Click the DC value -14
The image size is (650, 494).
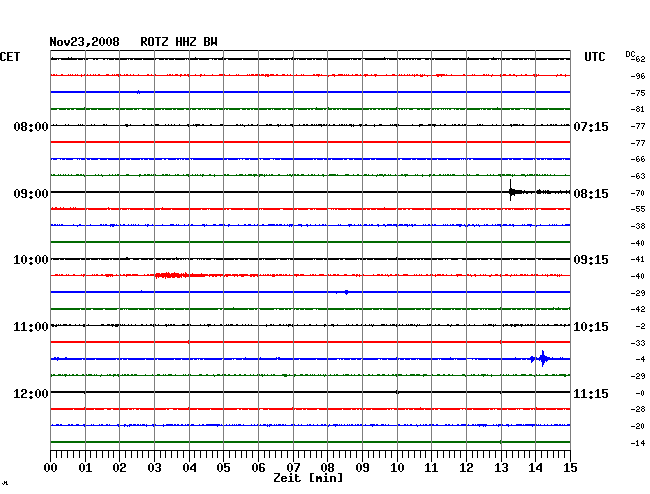click(638, 443)
